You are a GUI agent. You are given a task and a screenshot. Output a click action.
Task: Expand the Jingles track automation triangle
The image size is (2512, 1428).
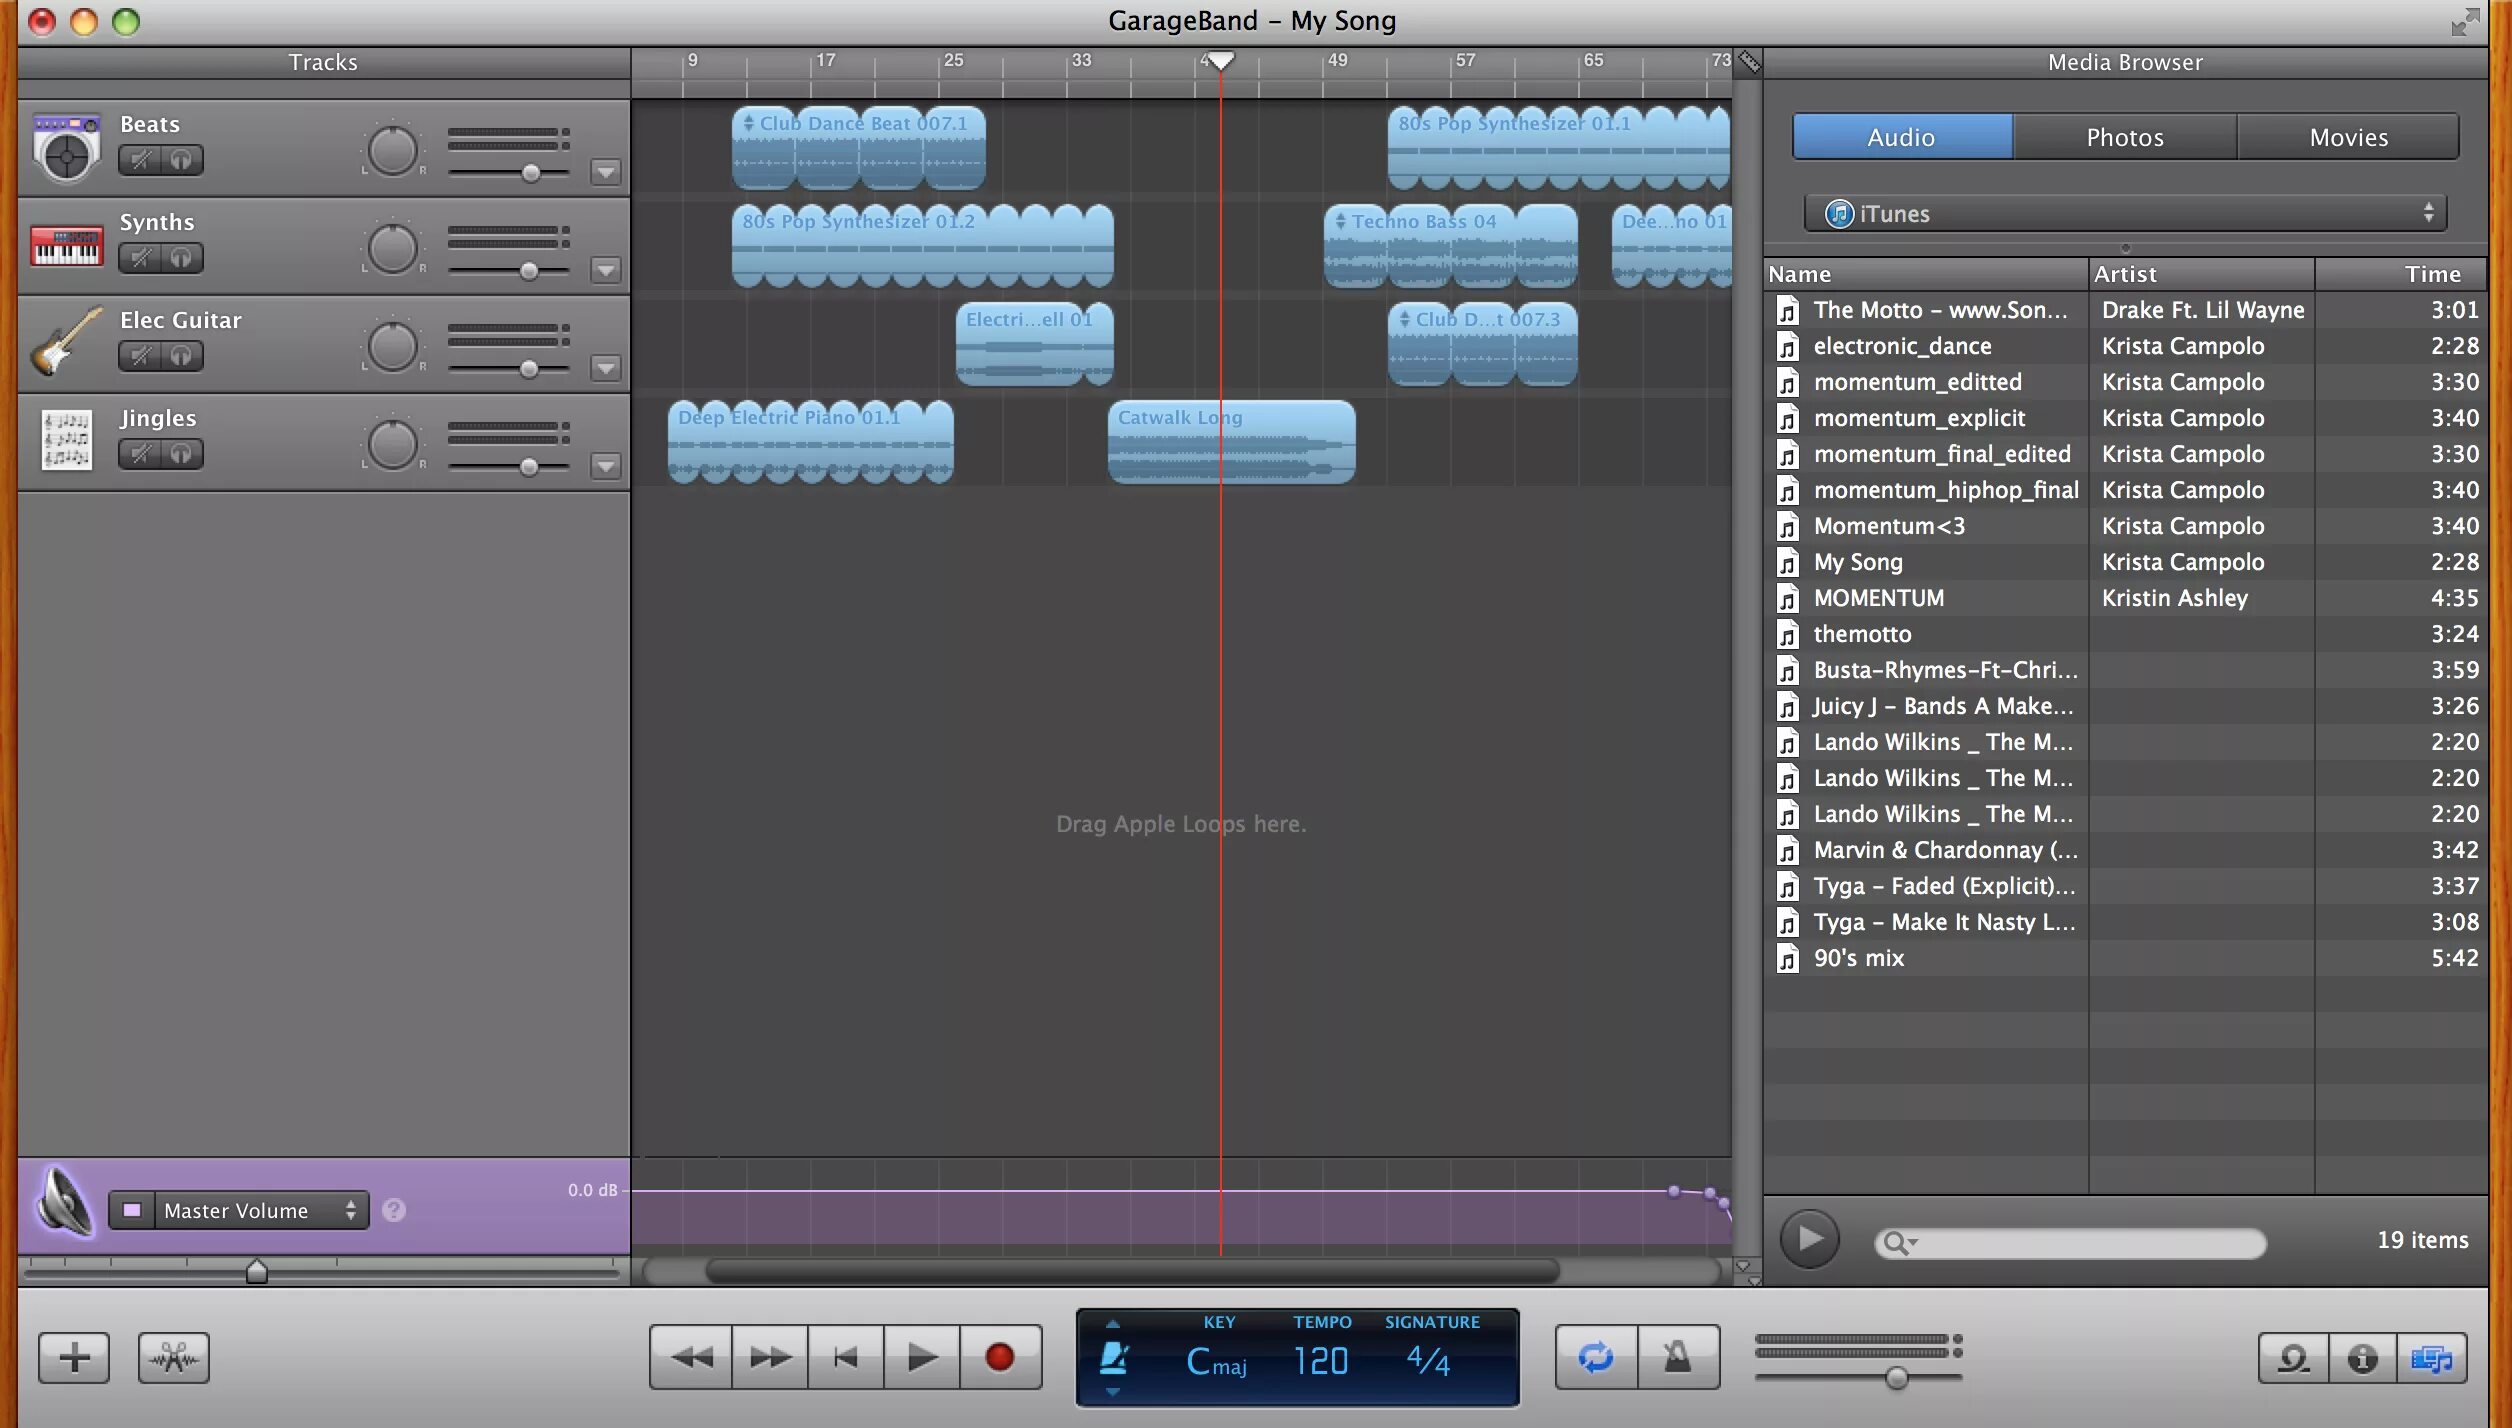coord(605,466)
